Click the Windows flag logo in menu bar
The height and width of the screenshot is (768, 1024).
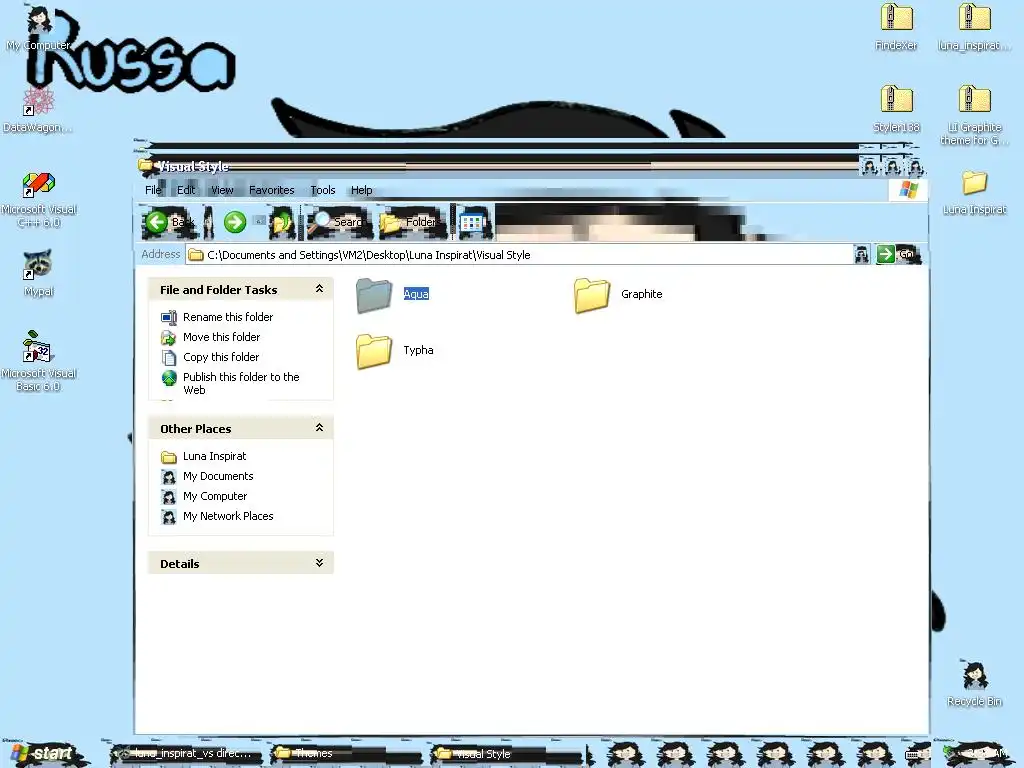[x=908, y=190]
